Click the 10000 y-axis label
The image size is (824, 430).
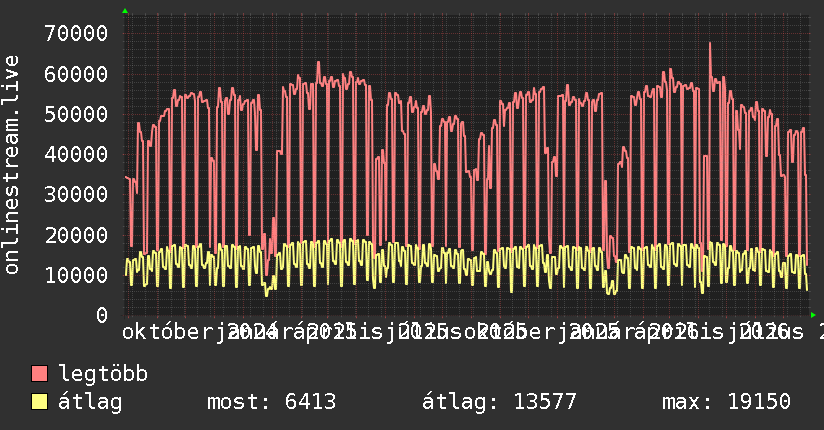(x=76, y=275)
